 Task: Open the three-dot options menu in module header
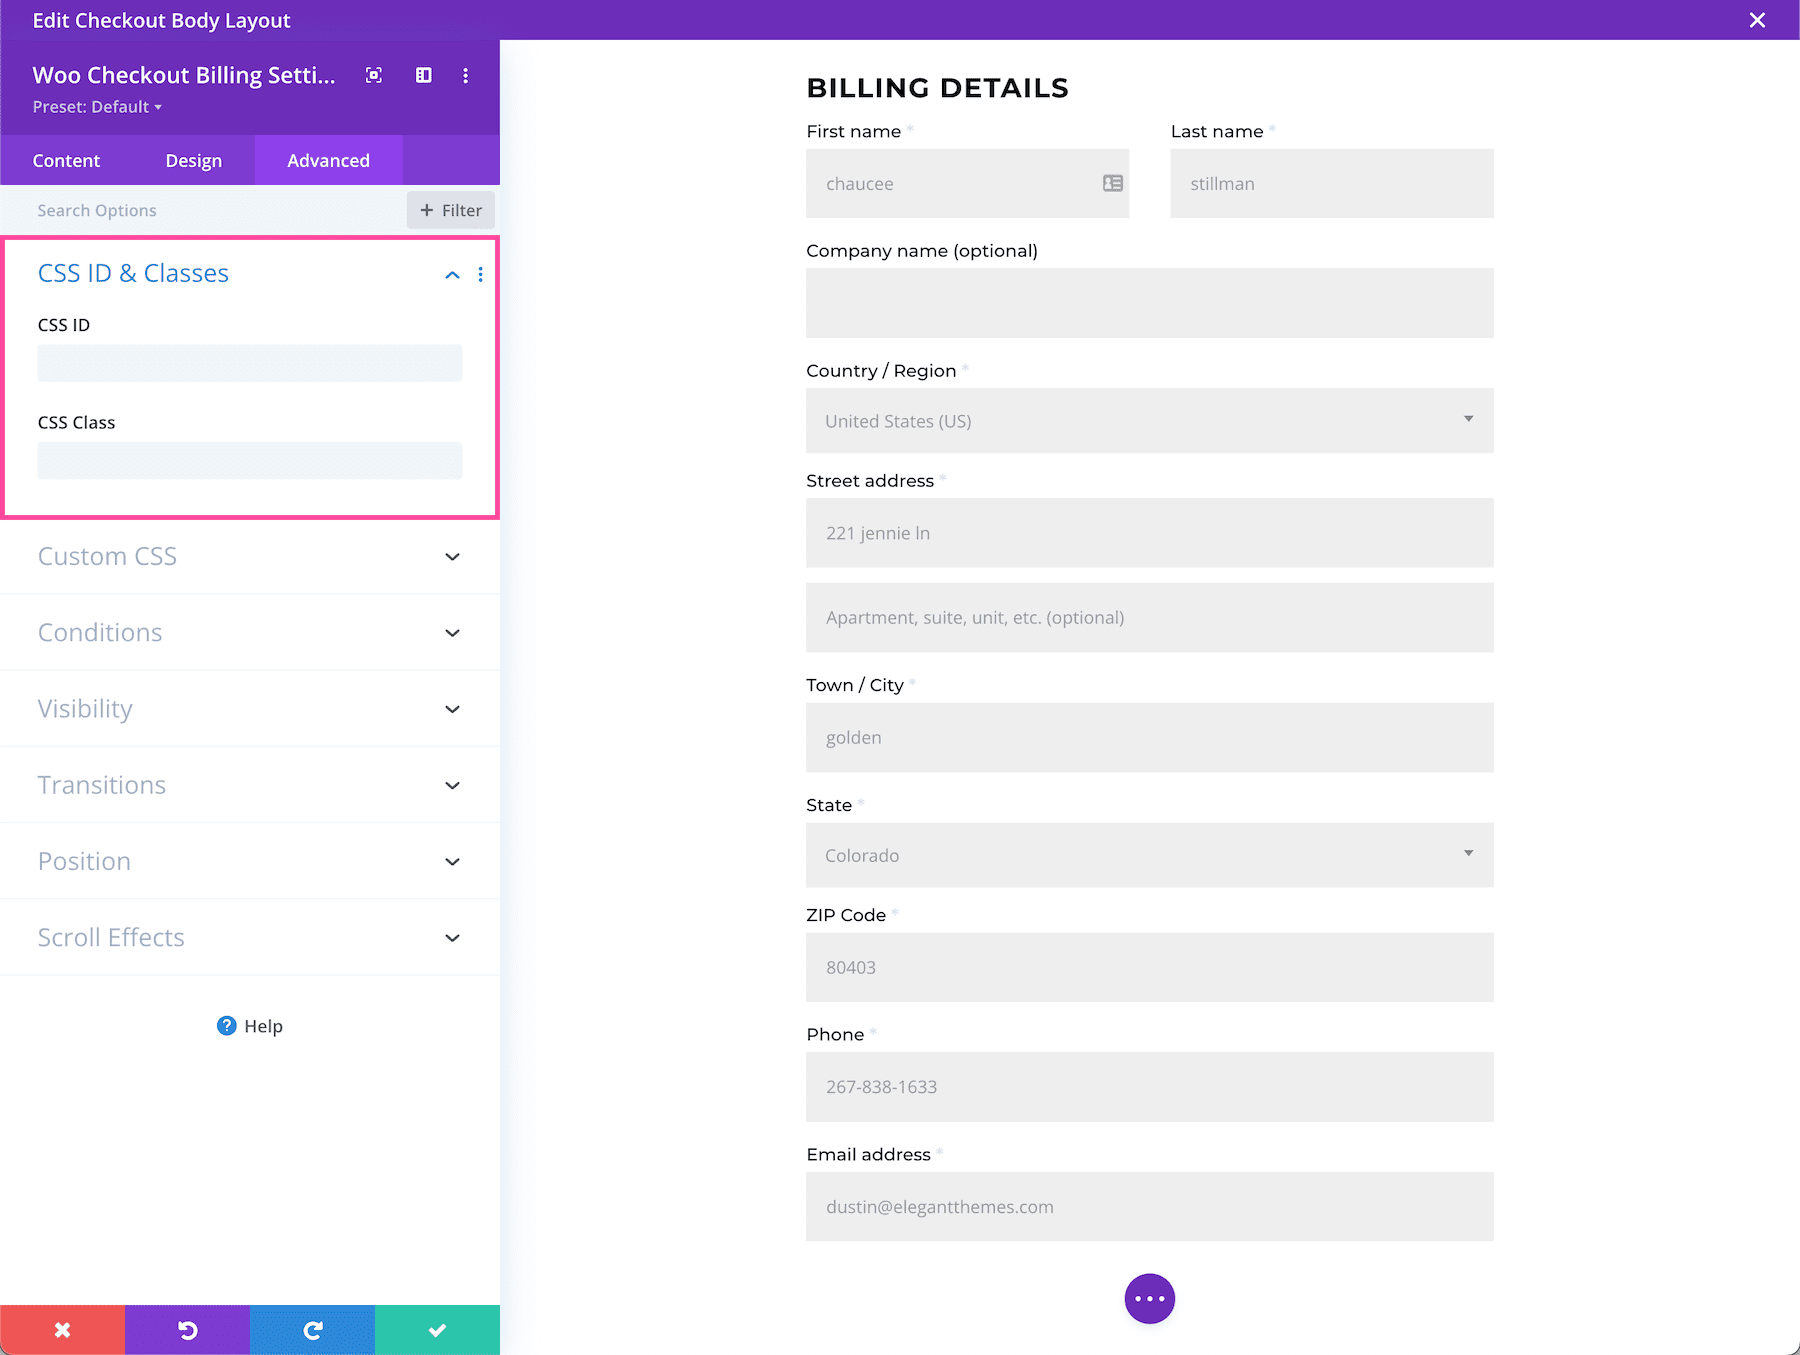point(466,75)
